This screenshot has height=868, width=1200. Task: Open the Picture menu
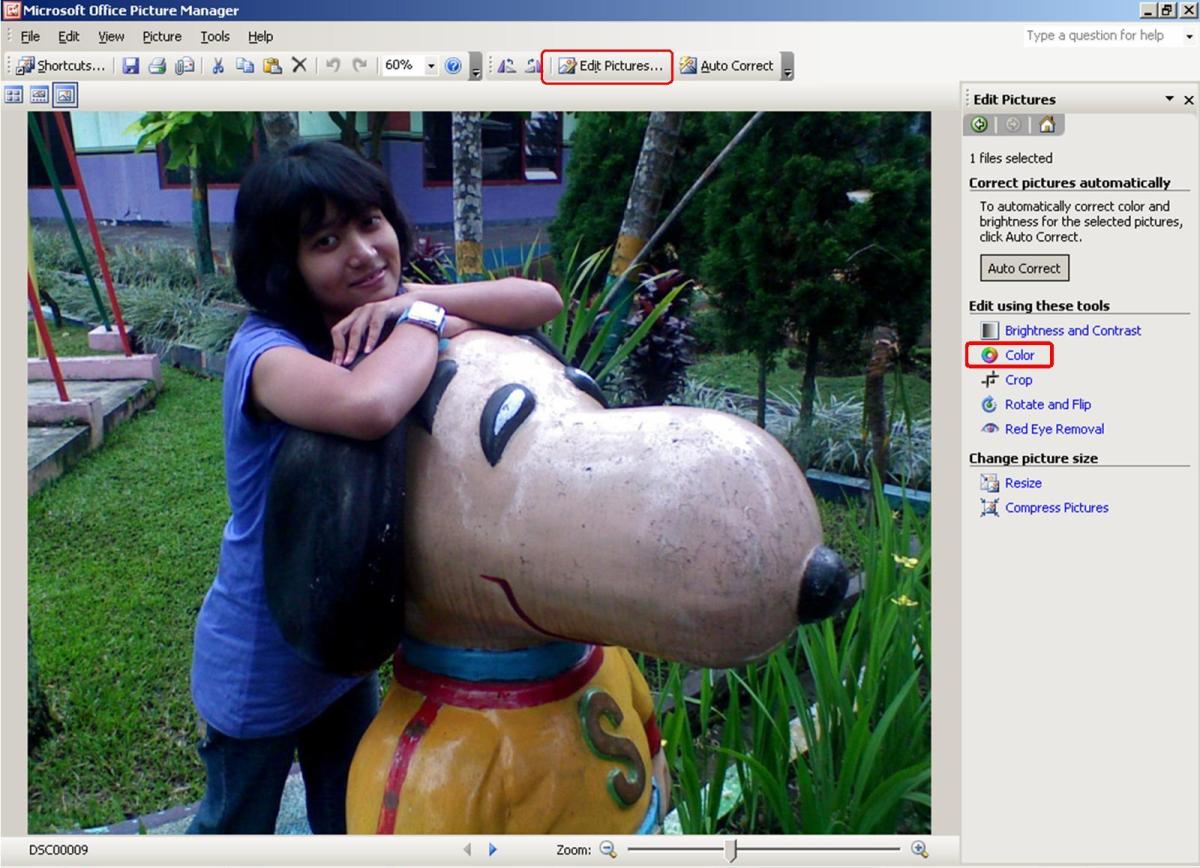click(162, 36)
